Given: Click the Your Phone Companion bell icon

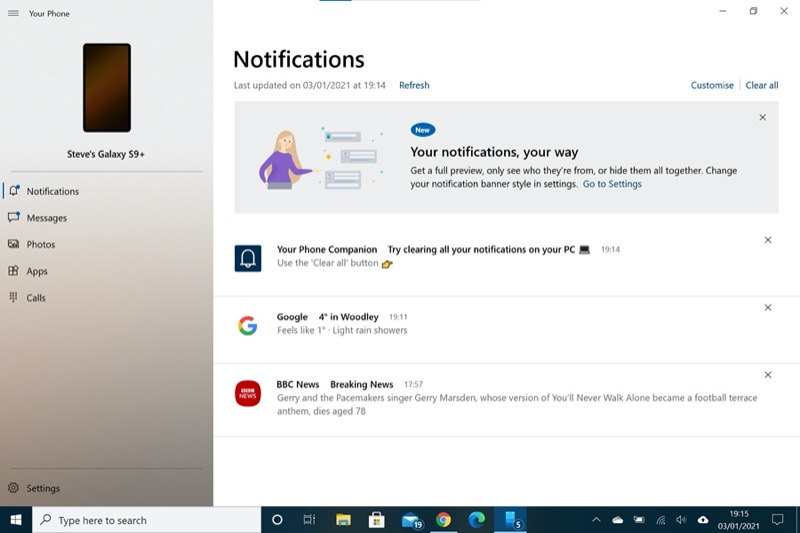Looking at the screenshot, I should pyautogui.click(x=248, y=258).
